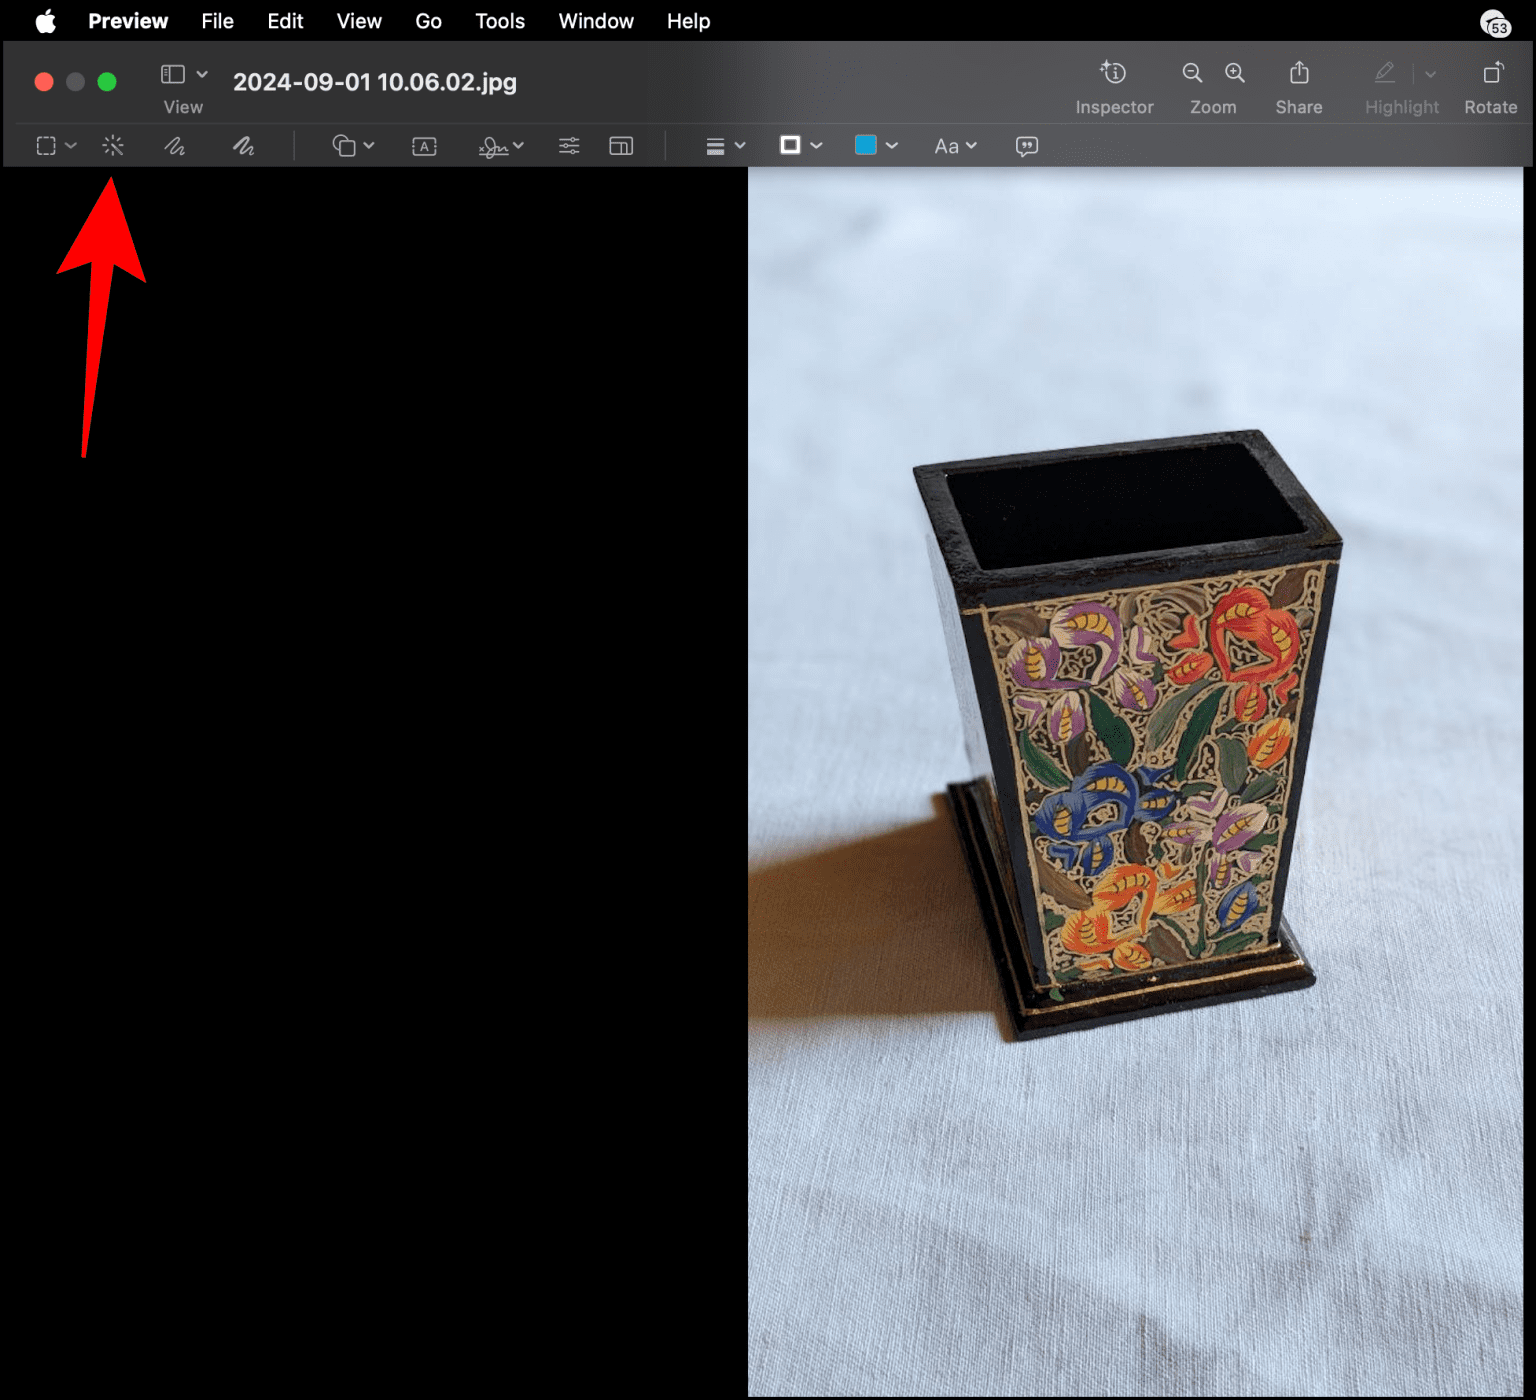Pick the Sketch tool
1536x1400 pixels.
(x=175, y=146)
